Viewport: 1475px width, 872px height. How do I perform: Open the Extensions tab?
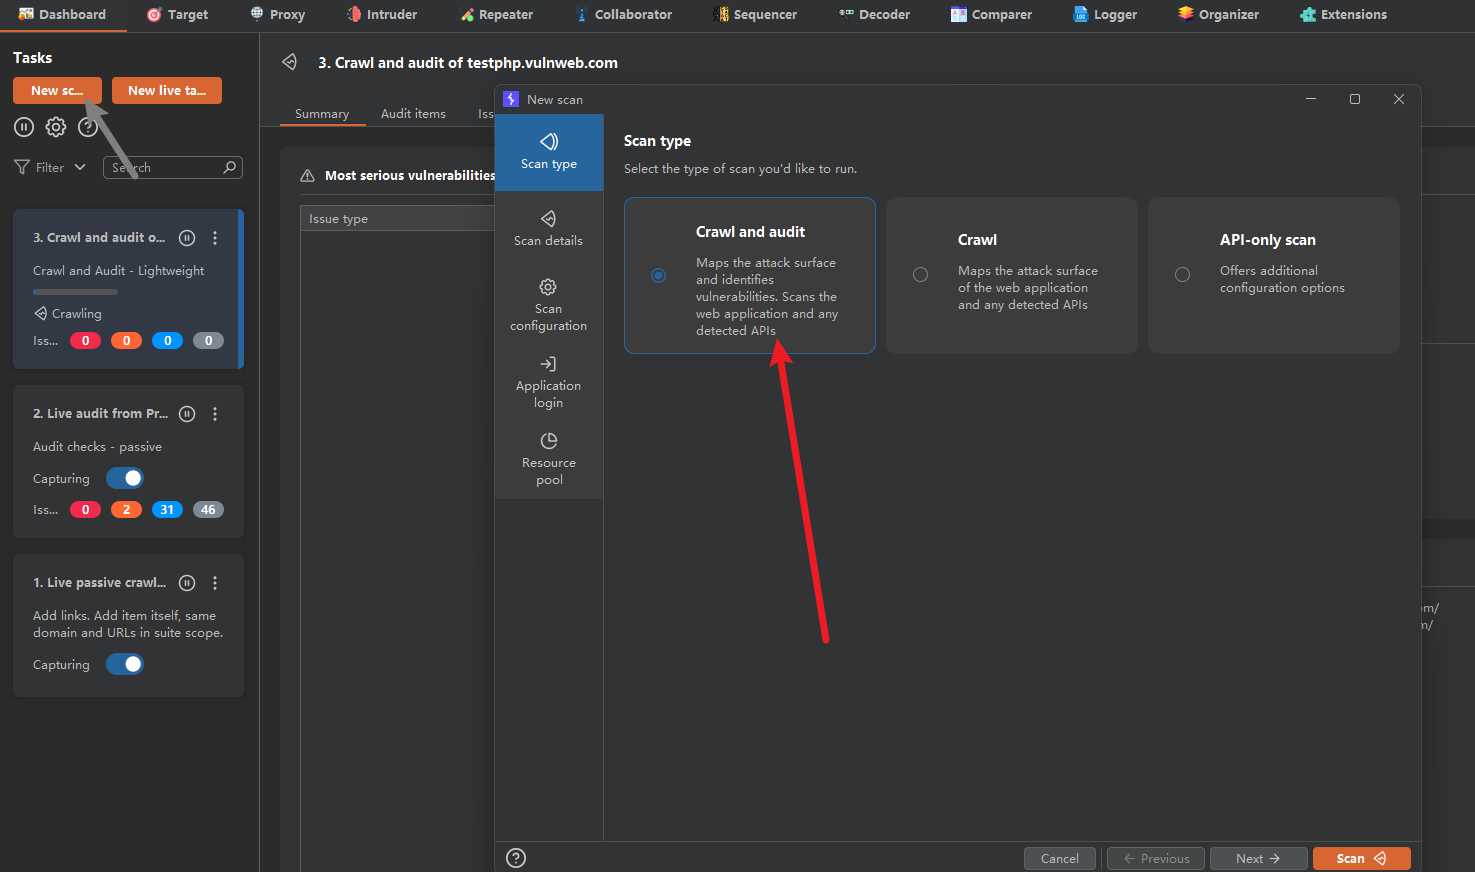(x=1343, y=15)
